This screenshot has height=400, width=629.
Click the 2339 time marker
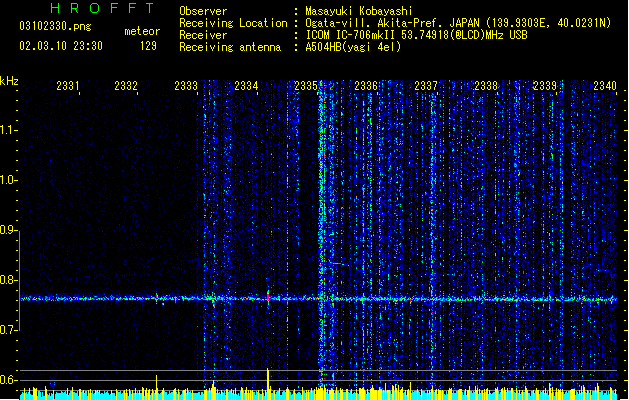point(545,85)
